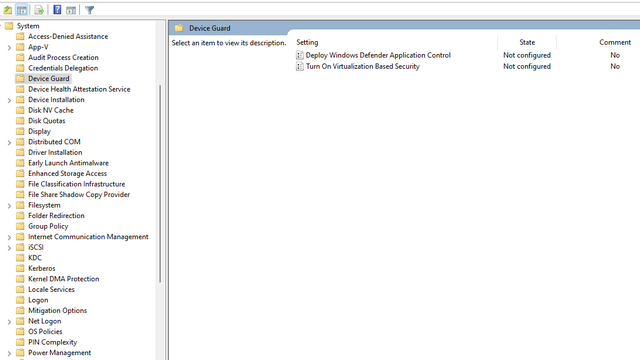Select the KDC folder

point(35,258)
